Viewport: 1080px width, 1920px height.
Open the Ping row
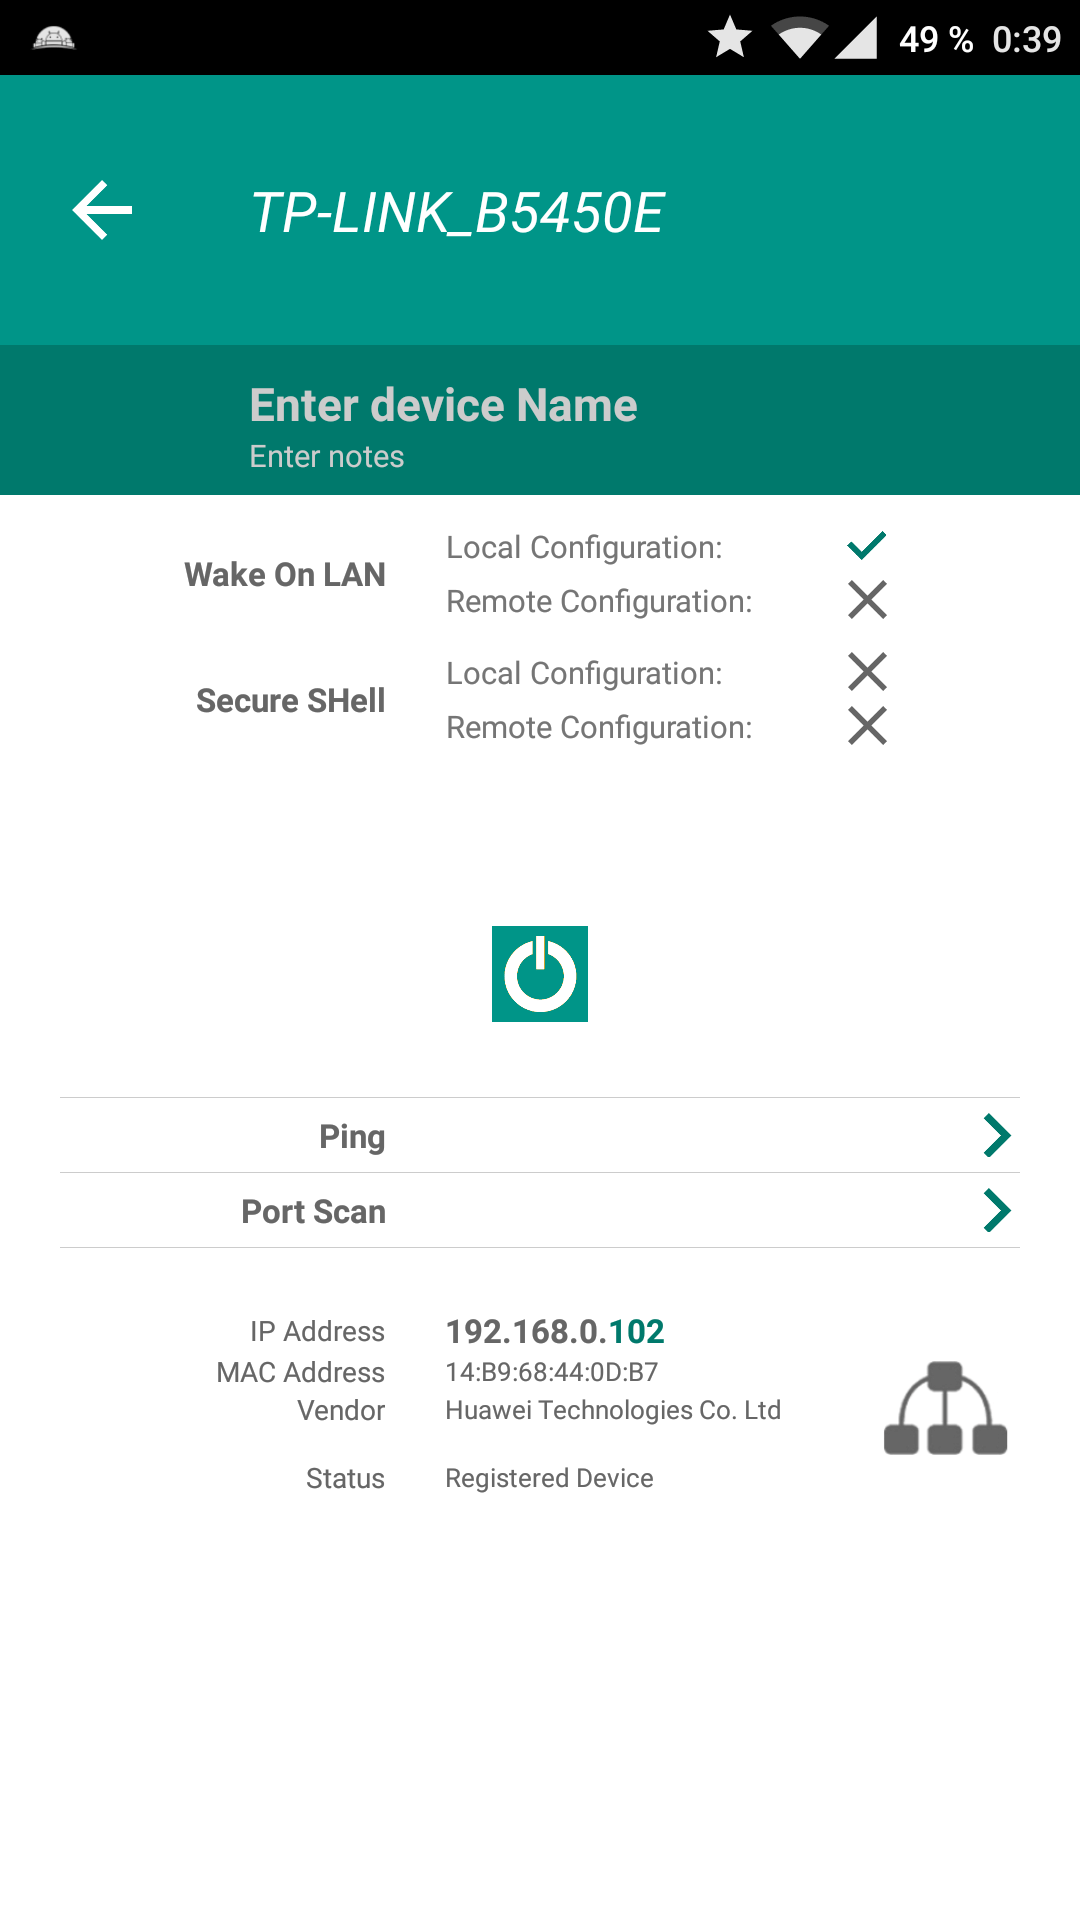coord(540,1135)
